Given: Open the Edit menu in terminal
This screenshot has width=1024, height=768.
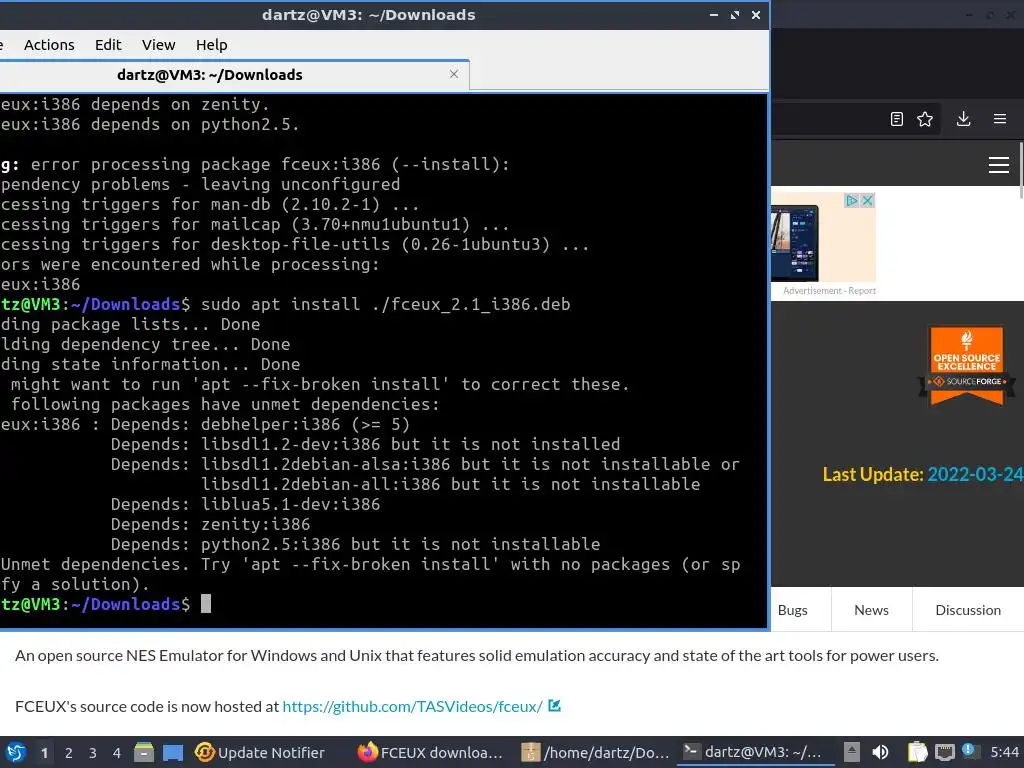Looking at the screenshot, I should pos(108,45).
